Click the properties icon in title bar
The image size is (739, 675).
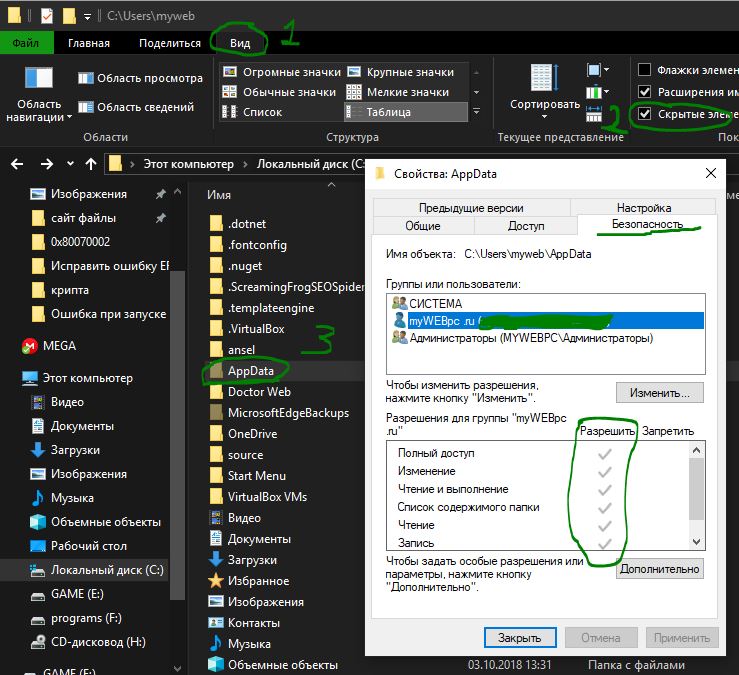(x=47, y=16)
